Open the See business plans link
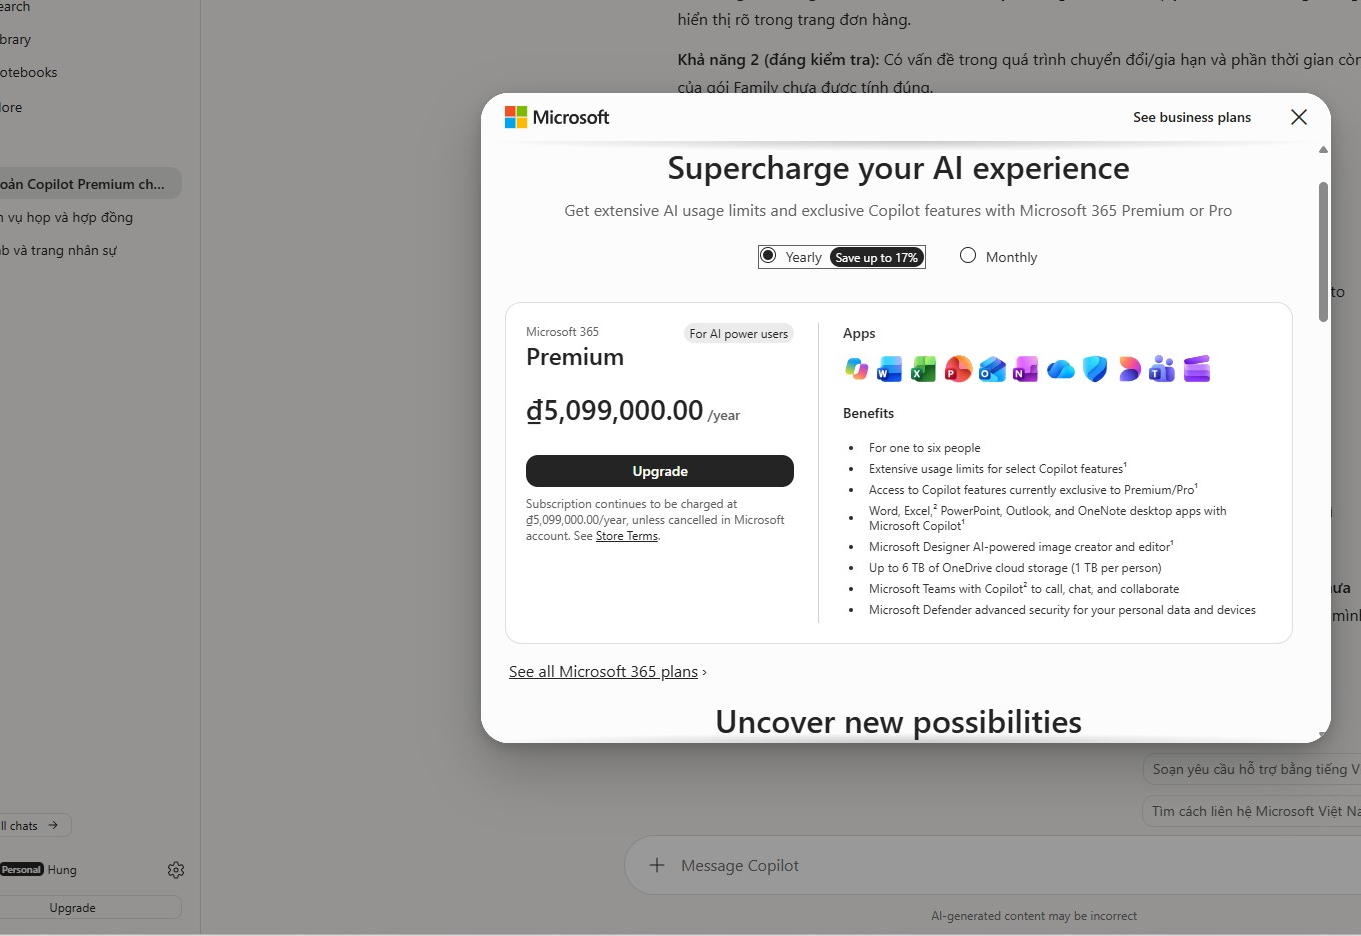 point(1192,117)
